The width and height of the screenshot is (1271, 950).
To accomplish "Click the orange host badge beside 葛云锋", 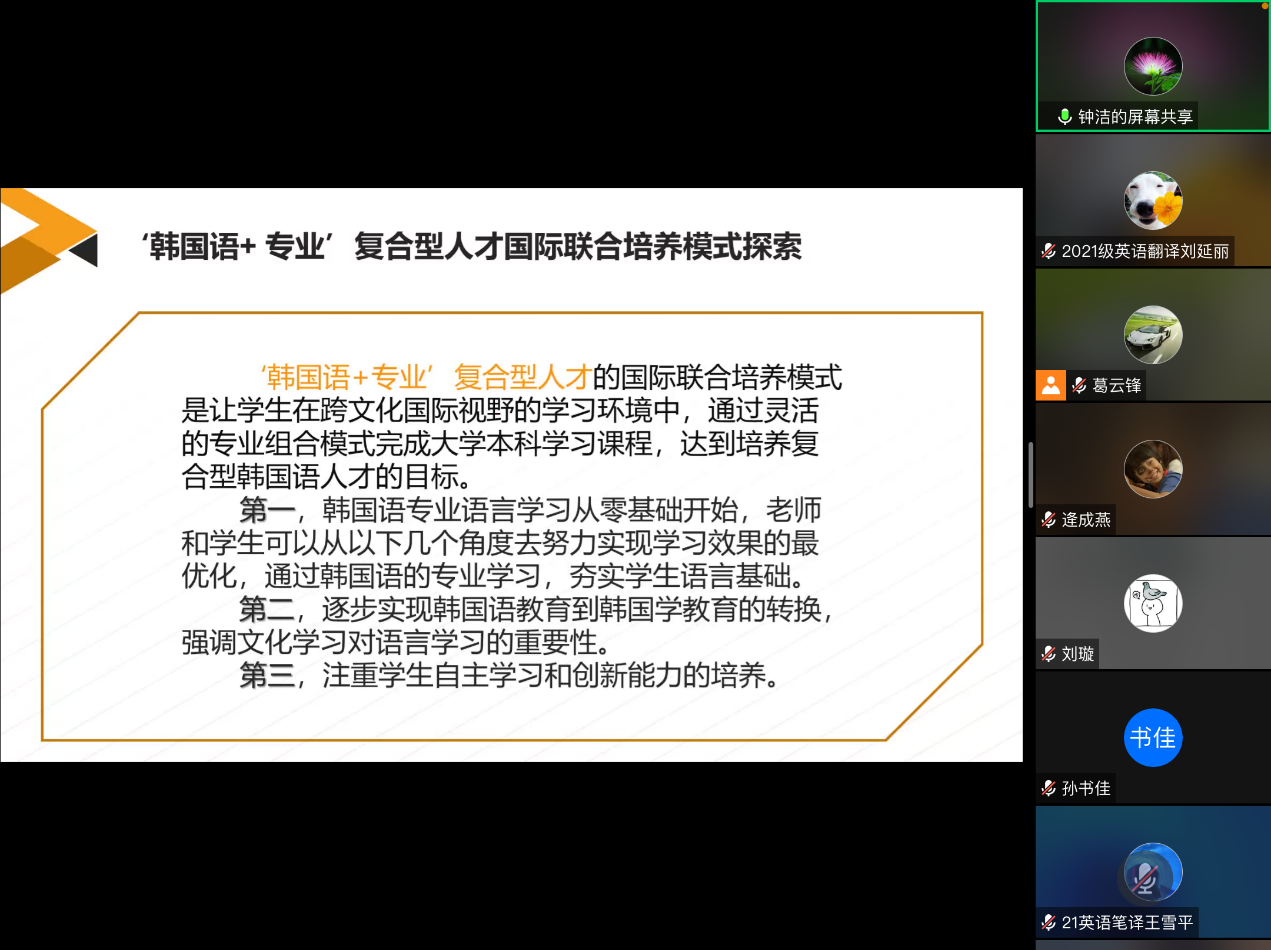I will [x=1050, y=386].
